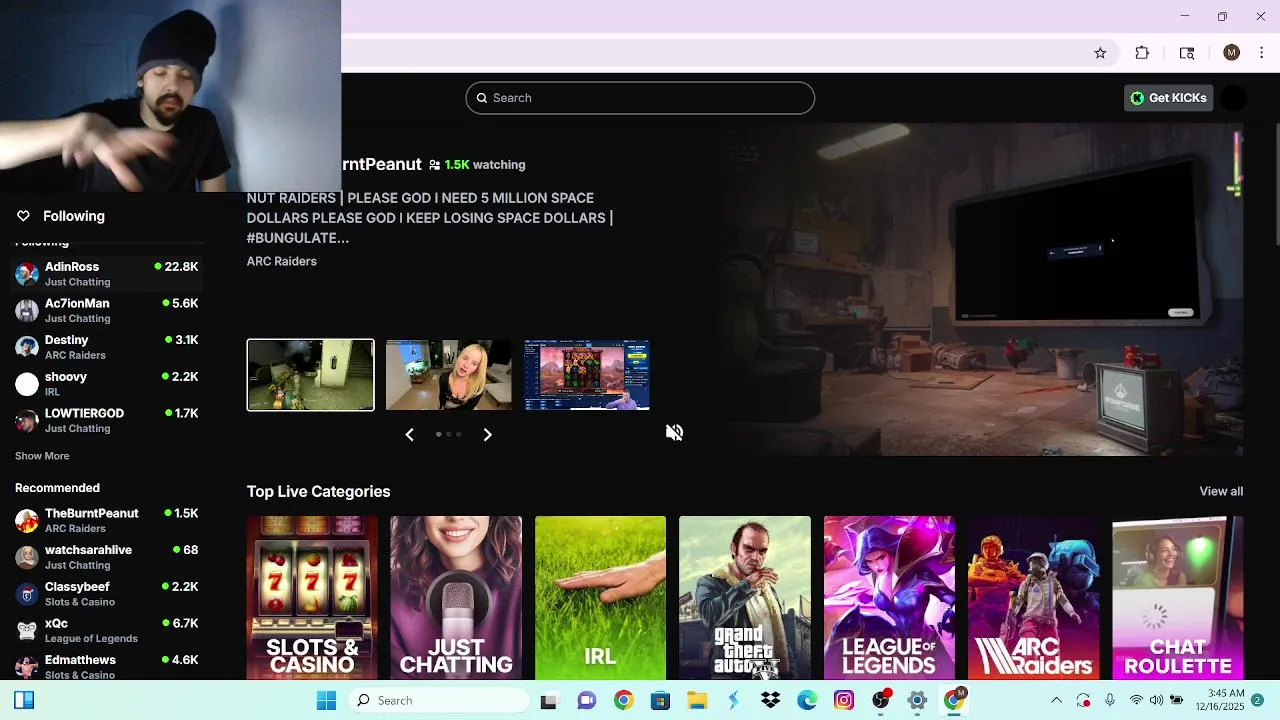Click the microphone tray icon
Screen dimensions: 1280x720
point(1110,700)
